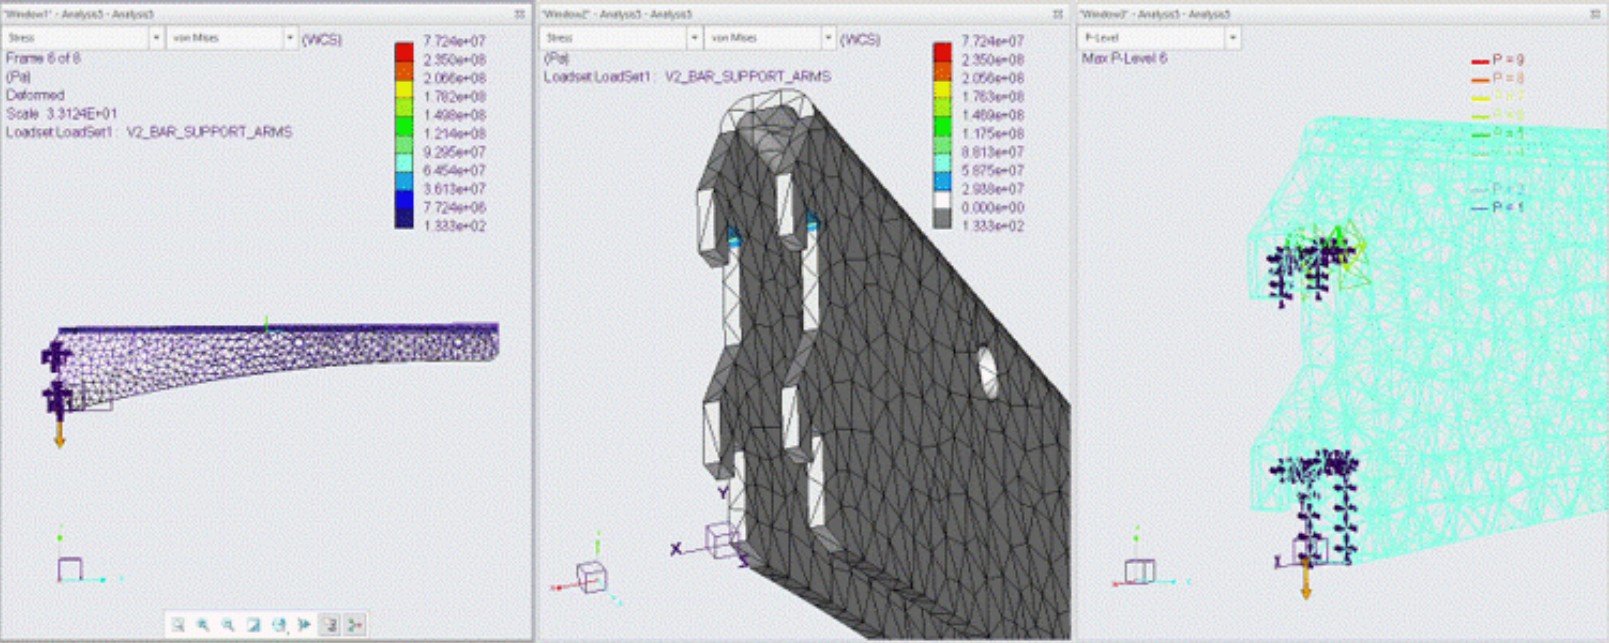The image size is (1609, 643).
Task: Click the 'Frame 6 of 8' label in Window1
Action: 43,58
